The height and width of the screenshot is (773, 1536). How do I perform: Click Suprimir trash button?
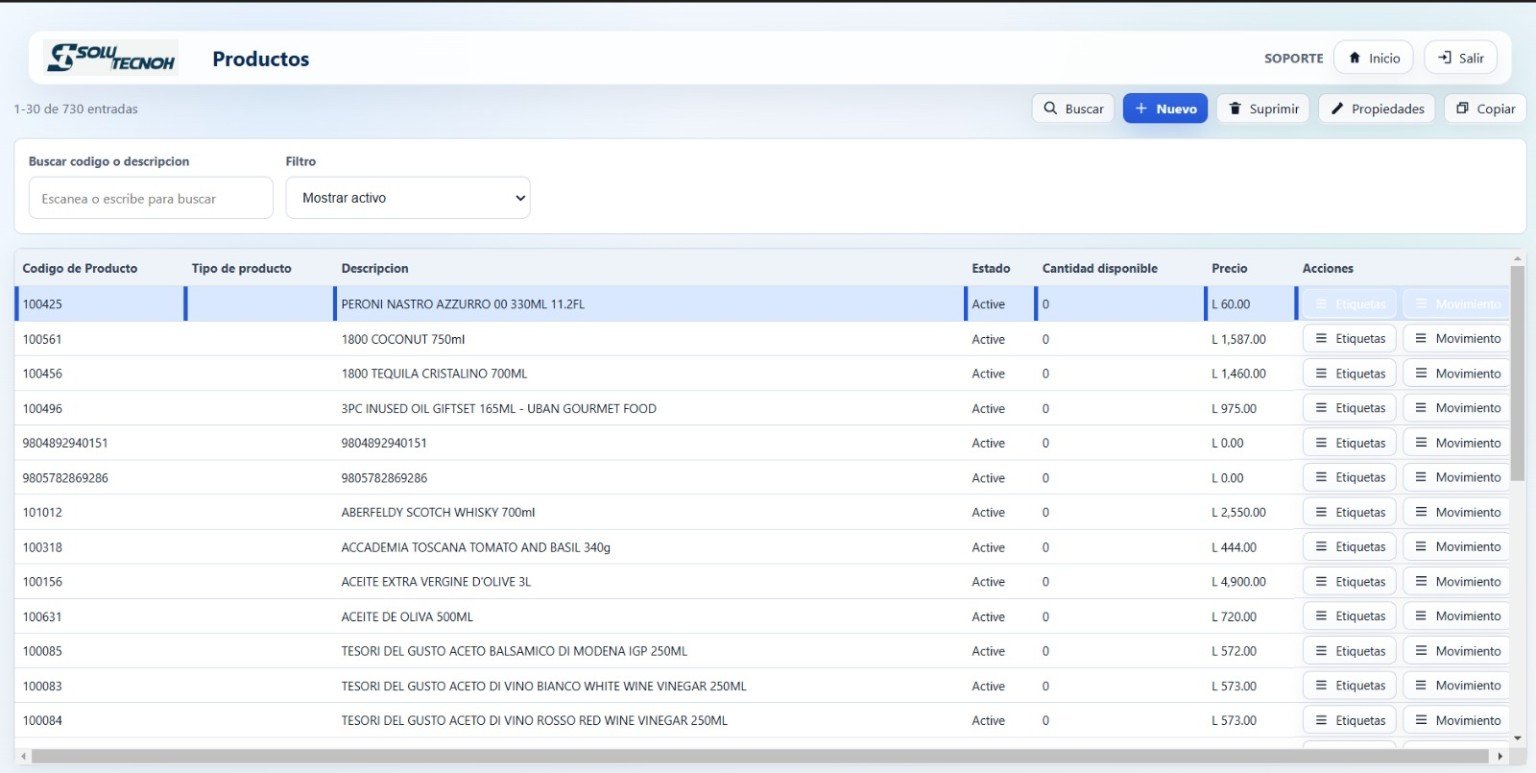[x=1263, y=108]
